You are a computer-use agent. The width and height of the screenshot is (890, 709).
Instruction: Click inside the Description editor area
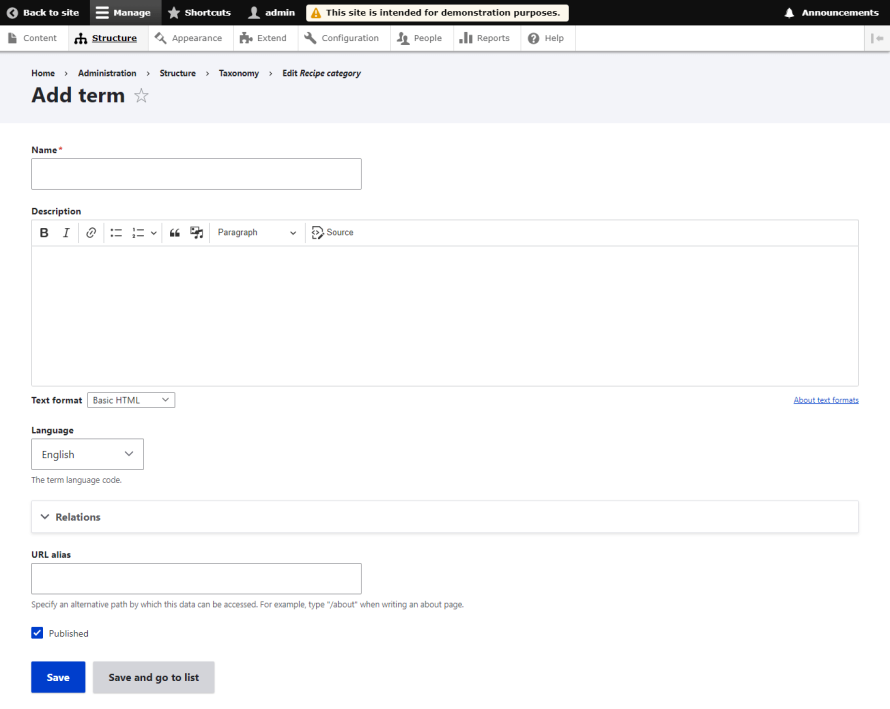click(445, 316)
